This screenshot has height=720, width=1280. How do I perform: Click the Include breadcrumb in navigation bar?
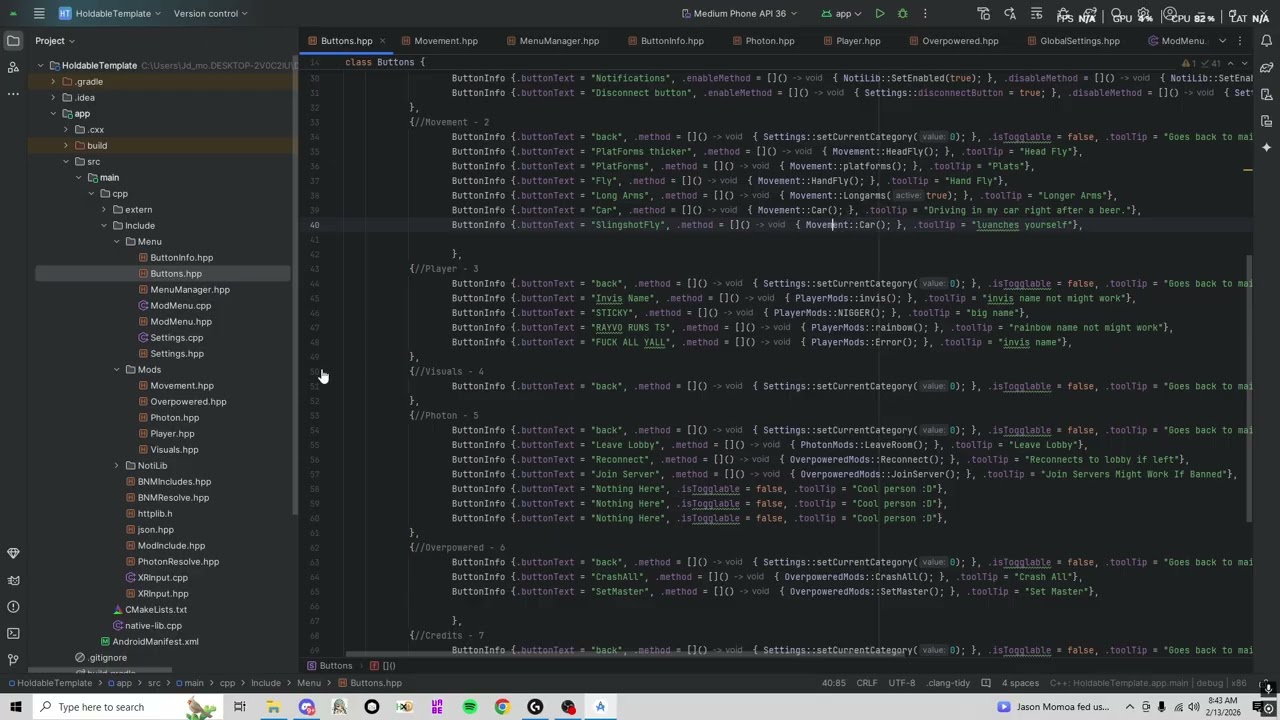[x=266, y=683]
